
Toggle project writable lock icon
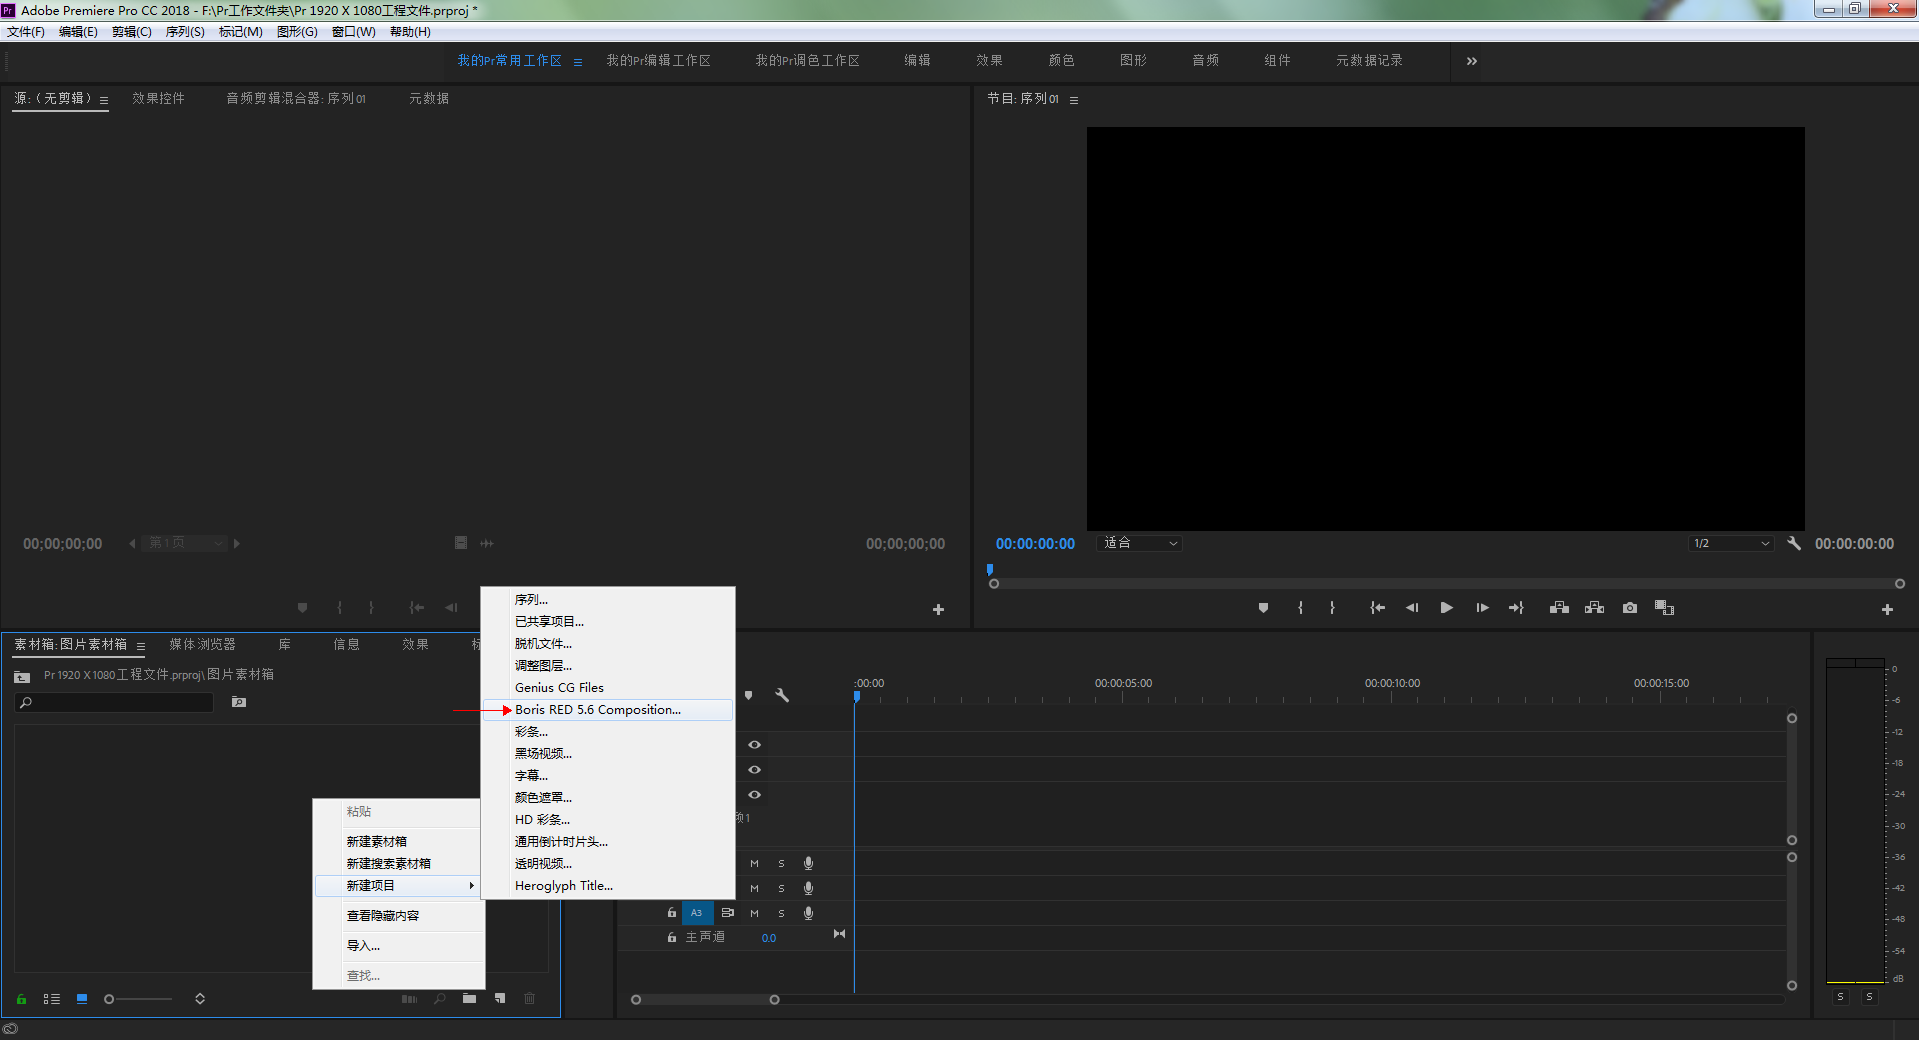pyautogui.click(x=21, y=999)
